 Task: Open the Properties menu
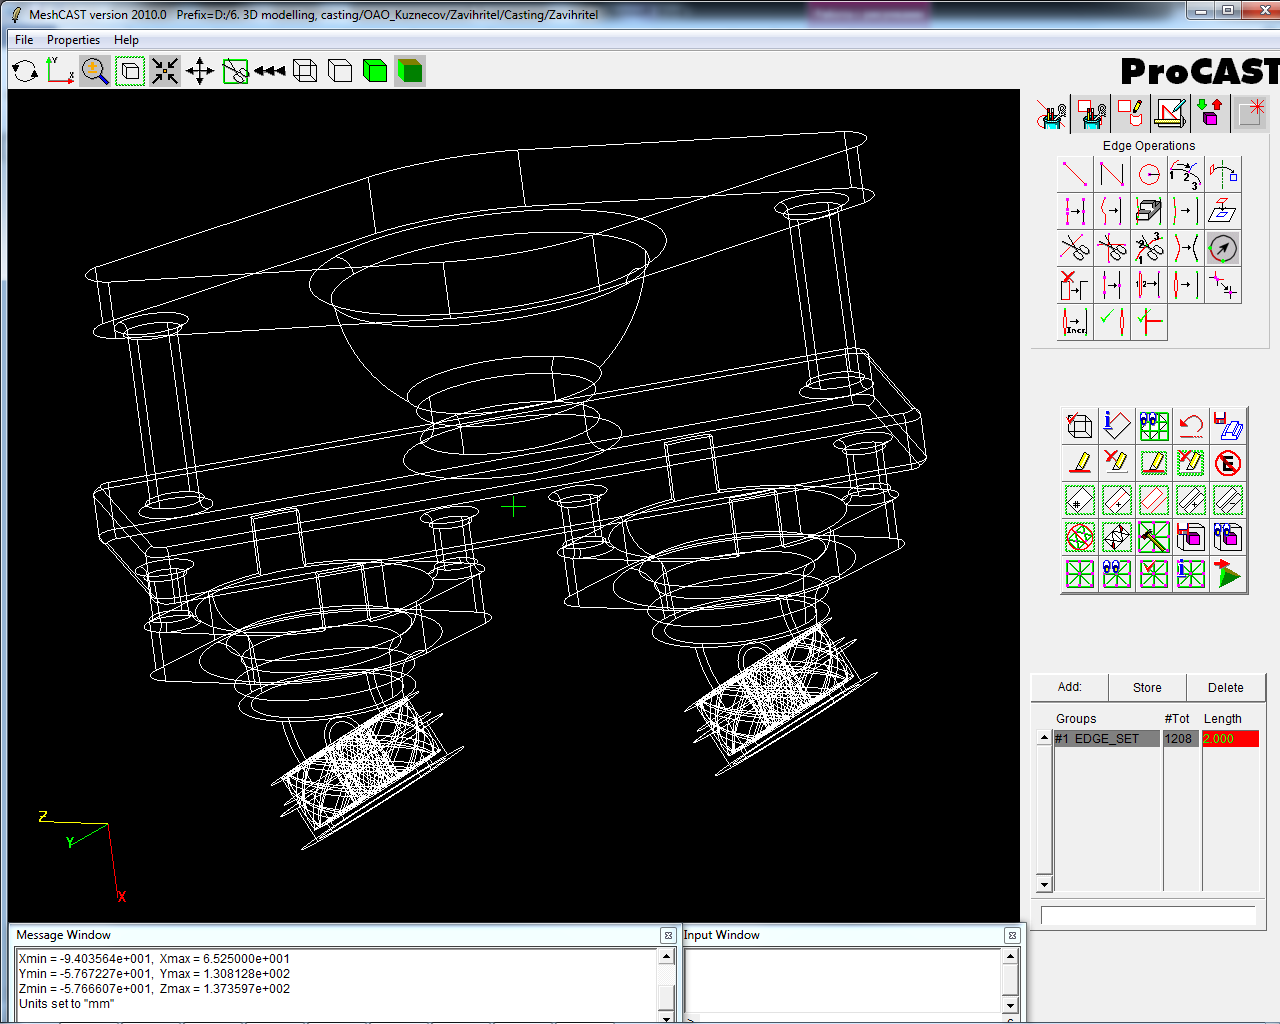[73, 40]
